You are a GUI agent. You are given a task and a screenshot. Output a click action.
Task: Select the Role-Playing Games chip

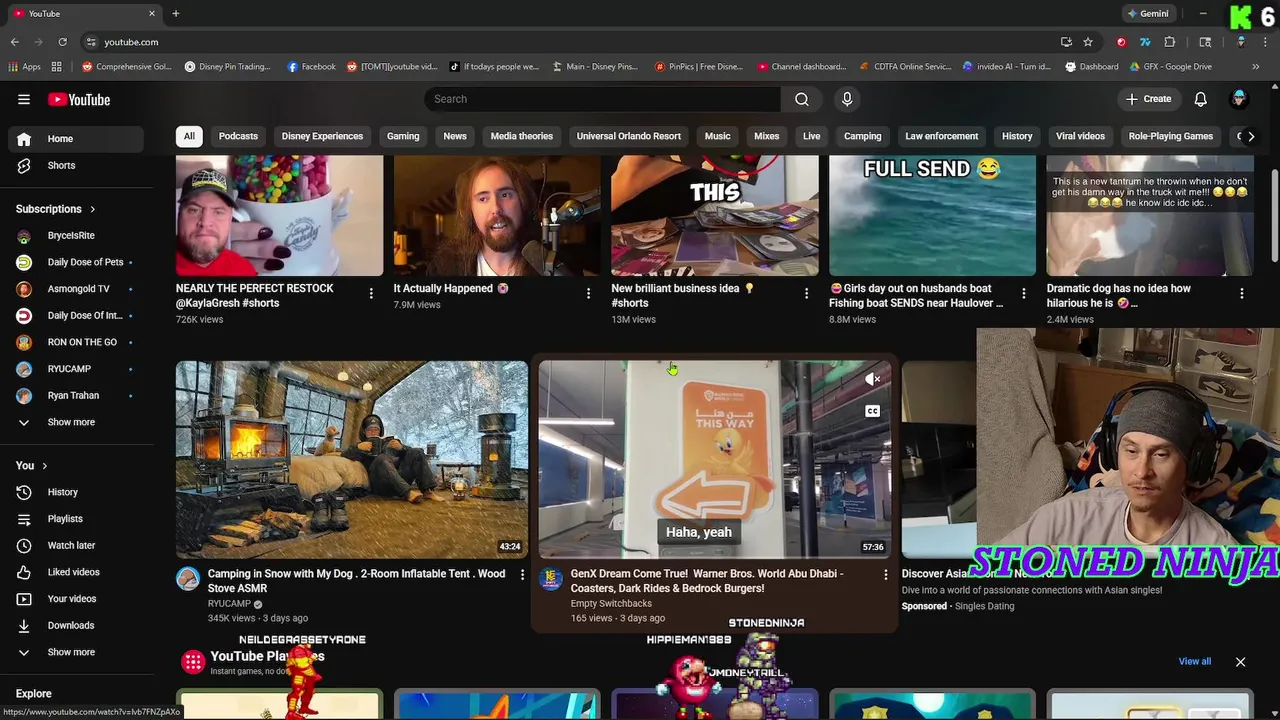click(x=1170, y=136)
